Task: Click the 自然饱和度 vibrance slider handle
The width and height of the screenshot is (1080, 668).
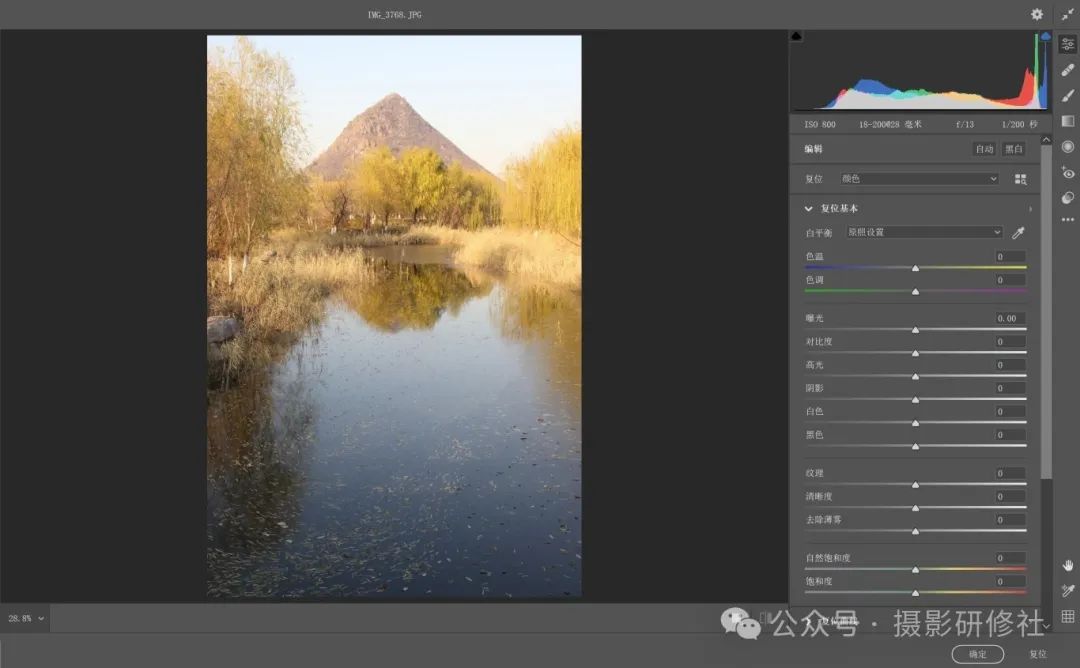Action: point(915,570)
